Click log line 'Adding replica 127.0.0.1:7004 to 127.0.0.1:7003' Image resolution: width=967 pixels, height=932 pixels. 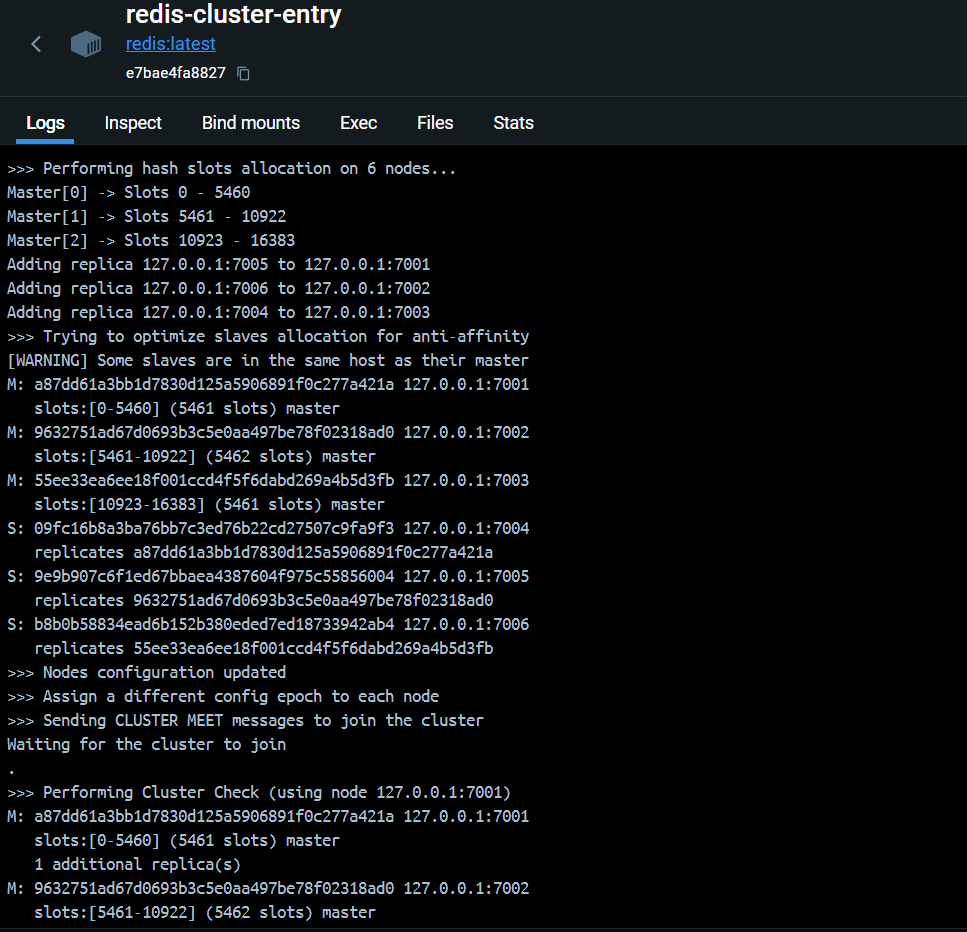coord(218,313)
